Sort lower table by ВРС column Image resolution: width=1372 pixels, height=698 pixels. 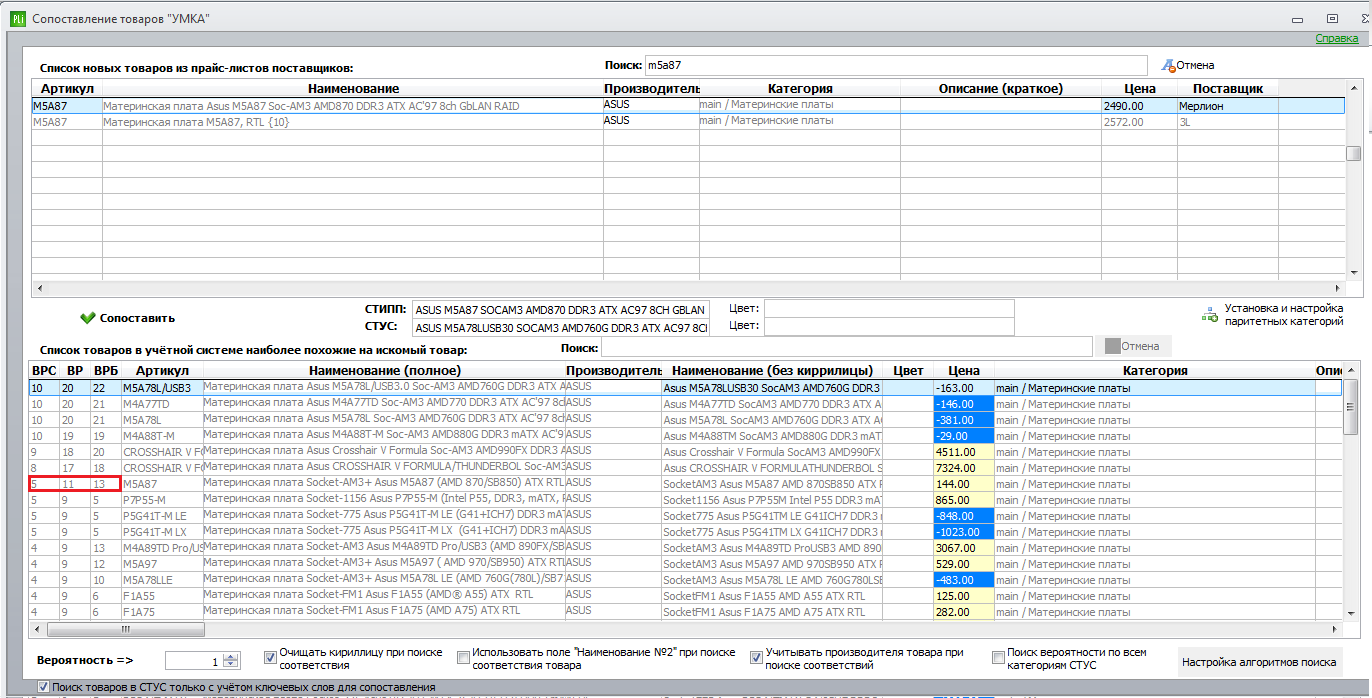pos(44,371)
